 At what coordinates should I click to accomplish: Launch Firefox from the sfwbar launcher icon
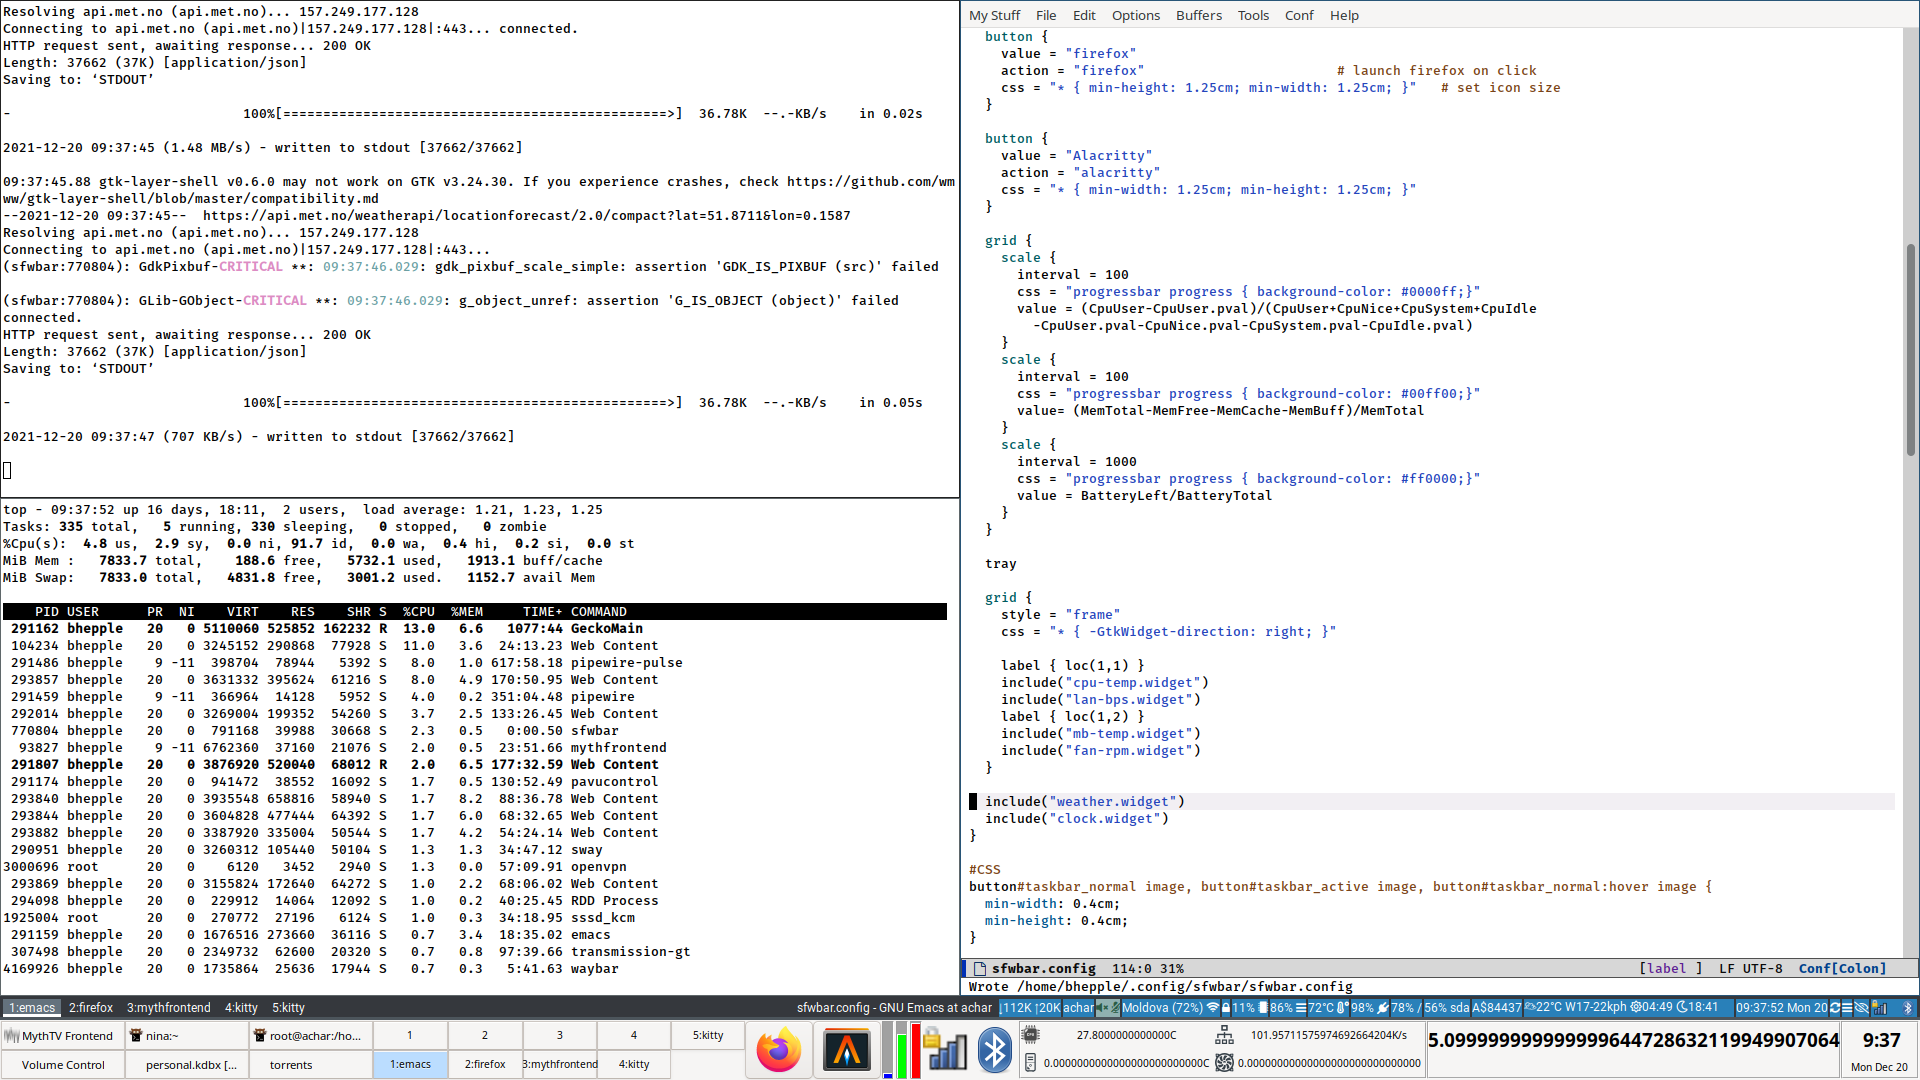(779, 1050)
